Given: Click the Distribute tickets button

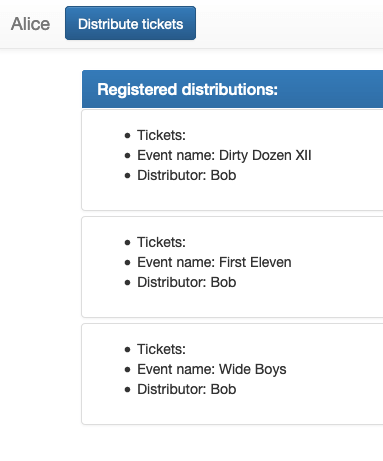Looking at the screenshot, I should point(130,23).
